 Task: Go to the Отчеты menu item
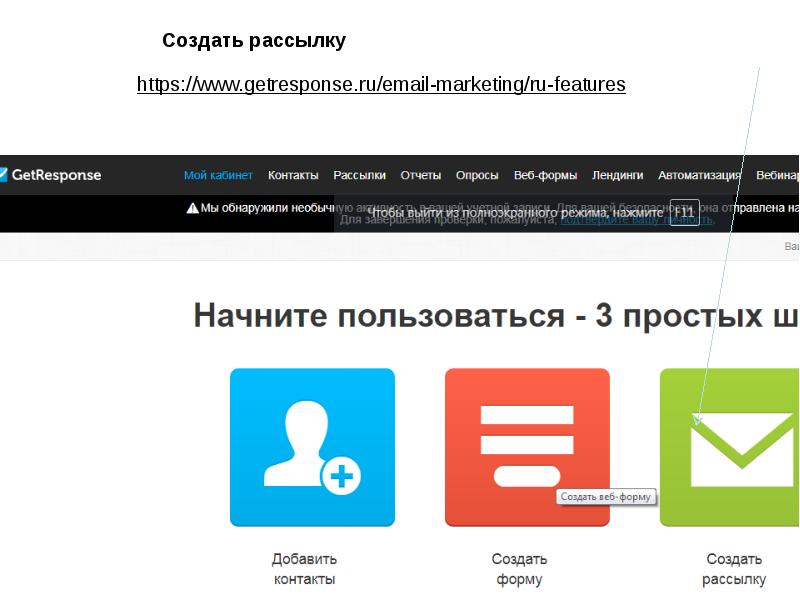420,175
